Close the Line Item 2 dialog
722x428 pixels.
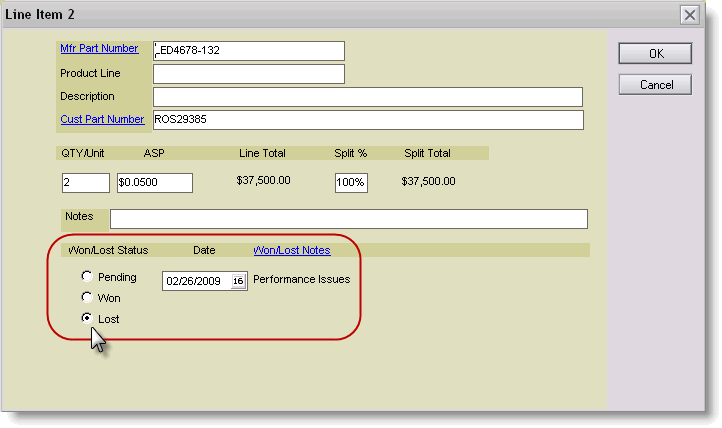tap(689, 15)
